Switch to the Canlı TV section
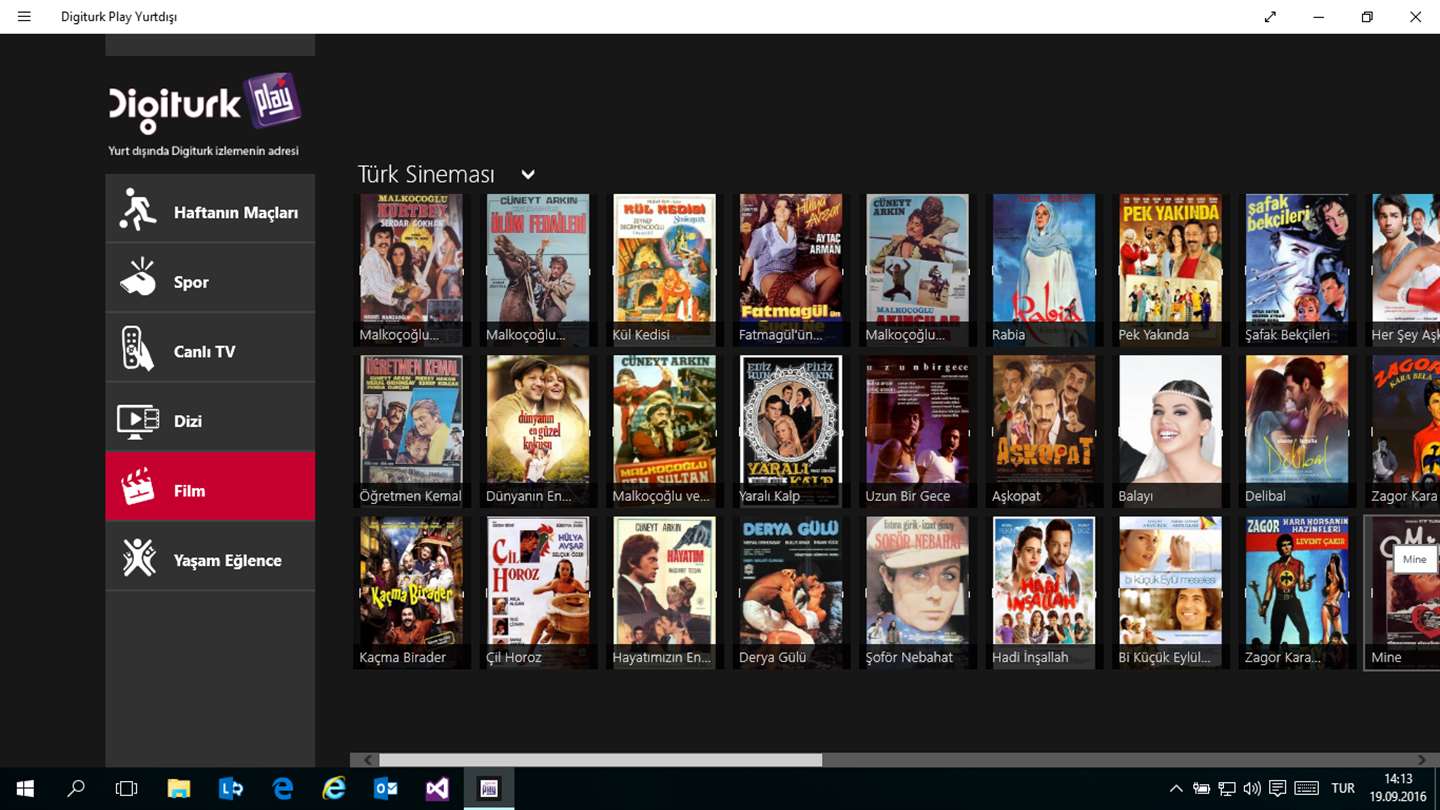This screenshot has width=1440, height=810. click(210, 348)
